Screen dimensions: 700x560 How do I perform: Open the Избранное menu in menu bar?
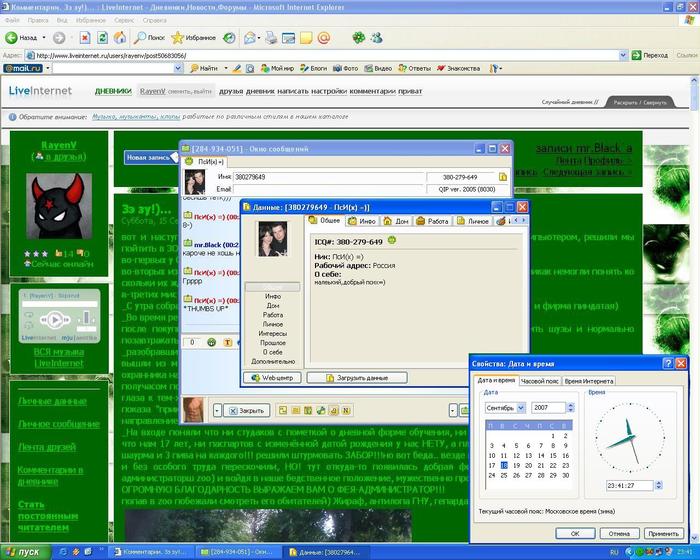[x=91, y=20]
